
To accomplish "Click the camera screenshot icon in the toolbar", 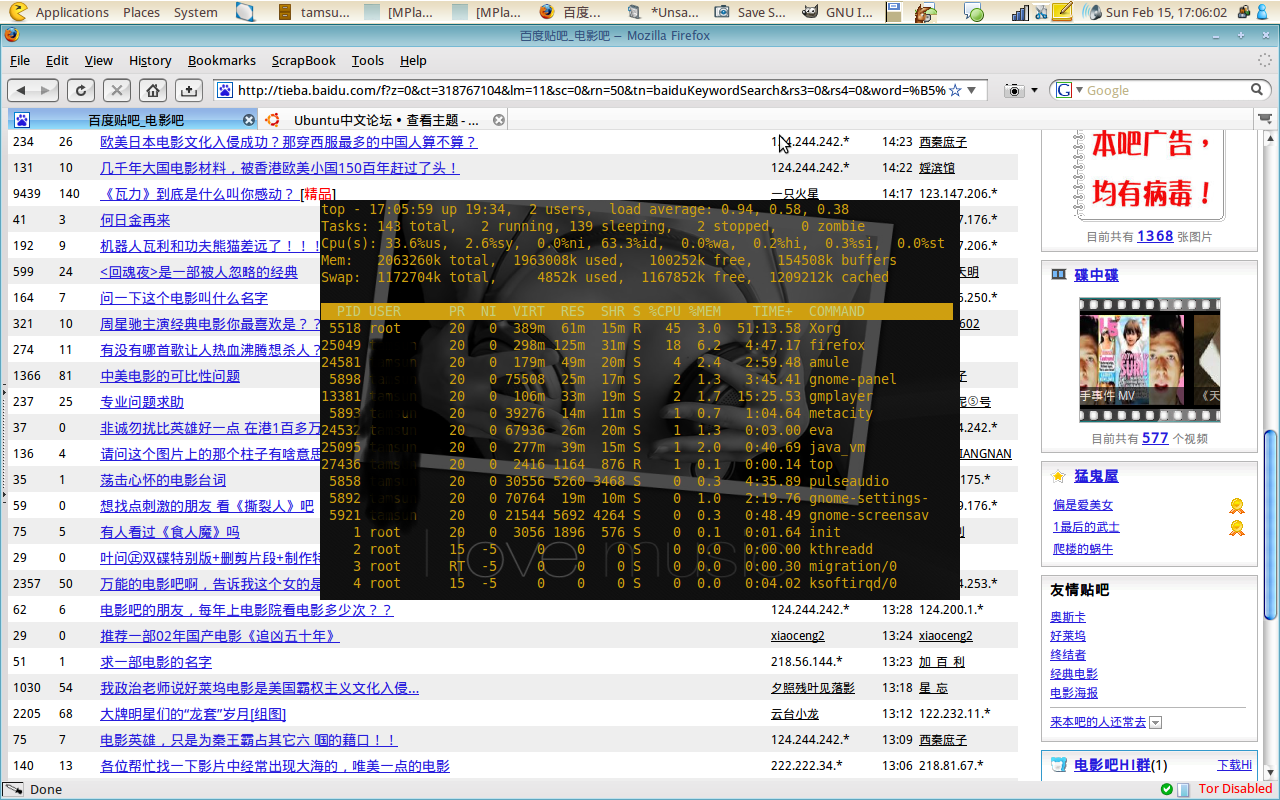I will coord(1015,90).
